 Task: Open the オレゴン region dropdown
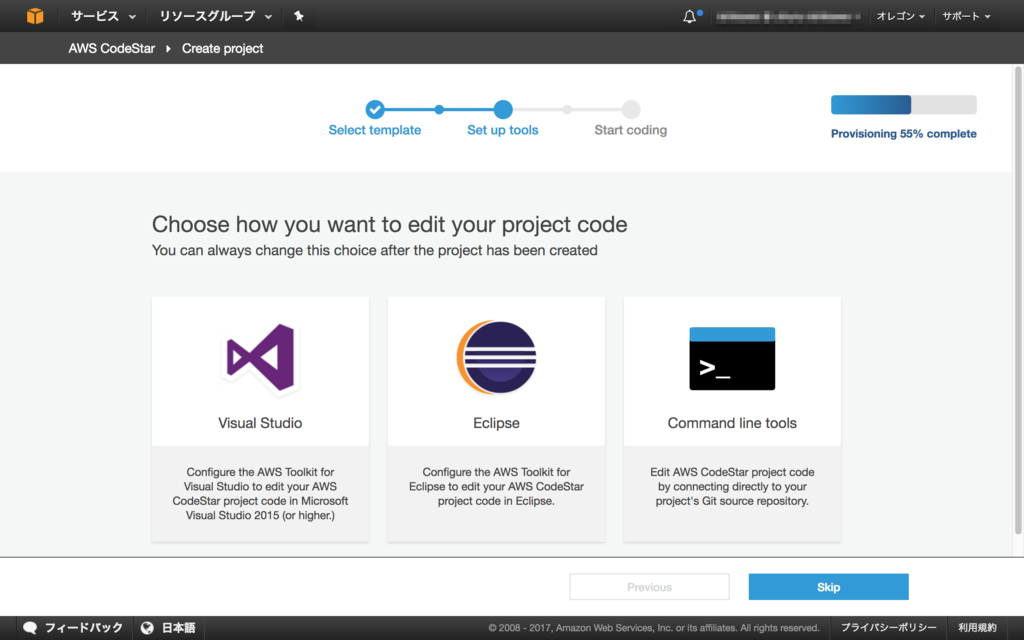coord(901,16)
